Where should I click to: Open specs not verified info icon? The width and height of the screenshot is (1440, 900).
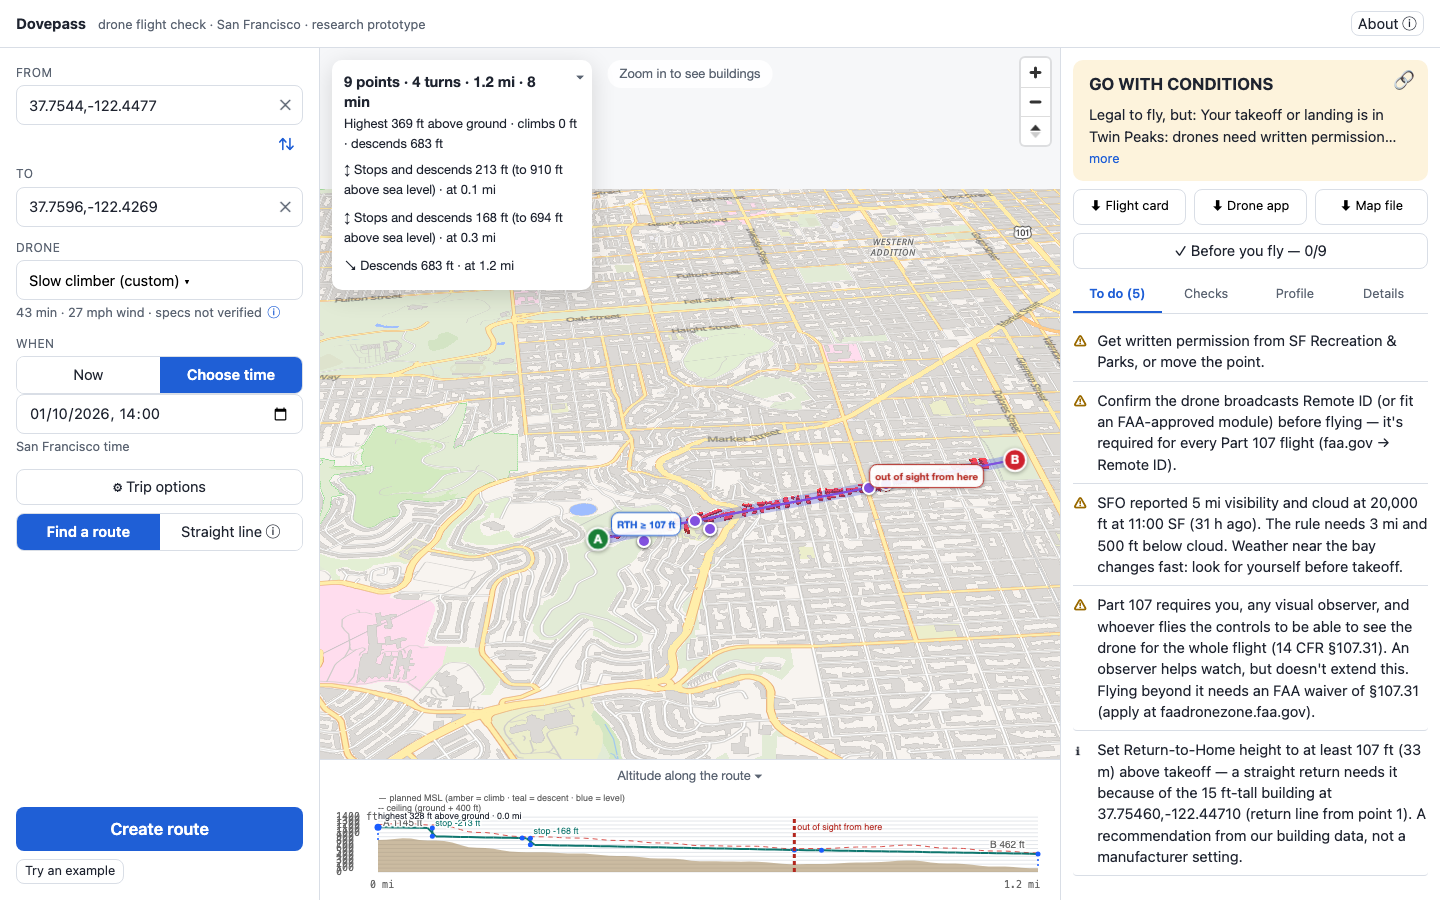click(274, 313)
